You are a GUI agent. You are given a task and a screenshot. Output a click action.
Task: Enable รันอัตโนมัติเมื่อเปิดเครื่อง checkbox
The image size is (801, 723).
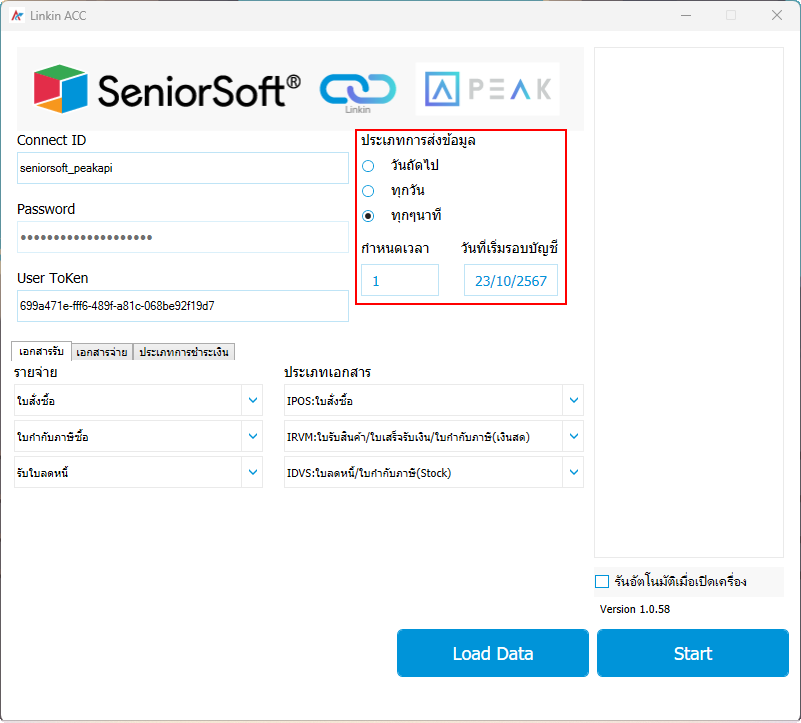coord(602,581)
